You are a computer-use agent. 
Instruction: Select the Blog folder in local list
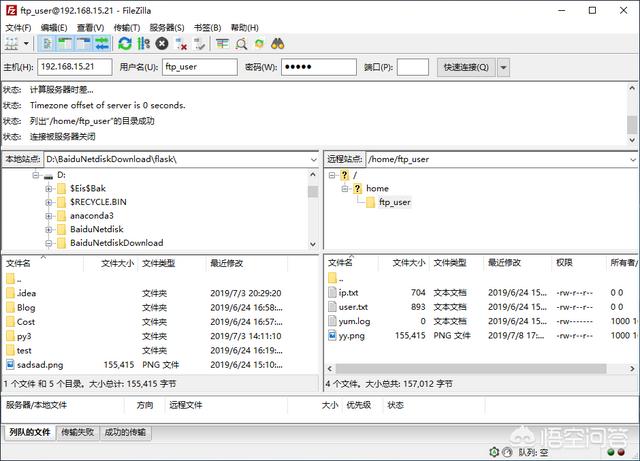coord(26,307)
